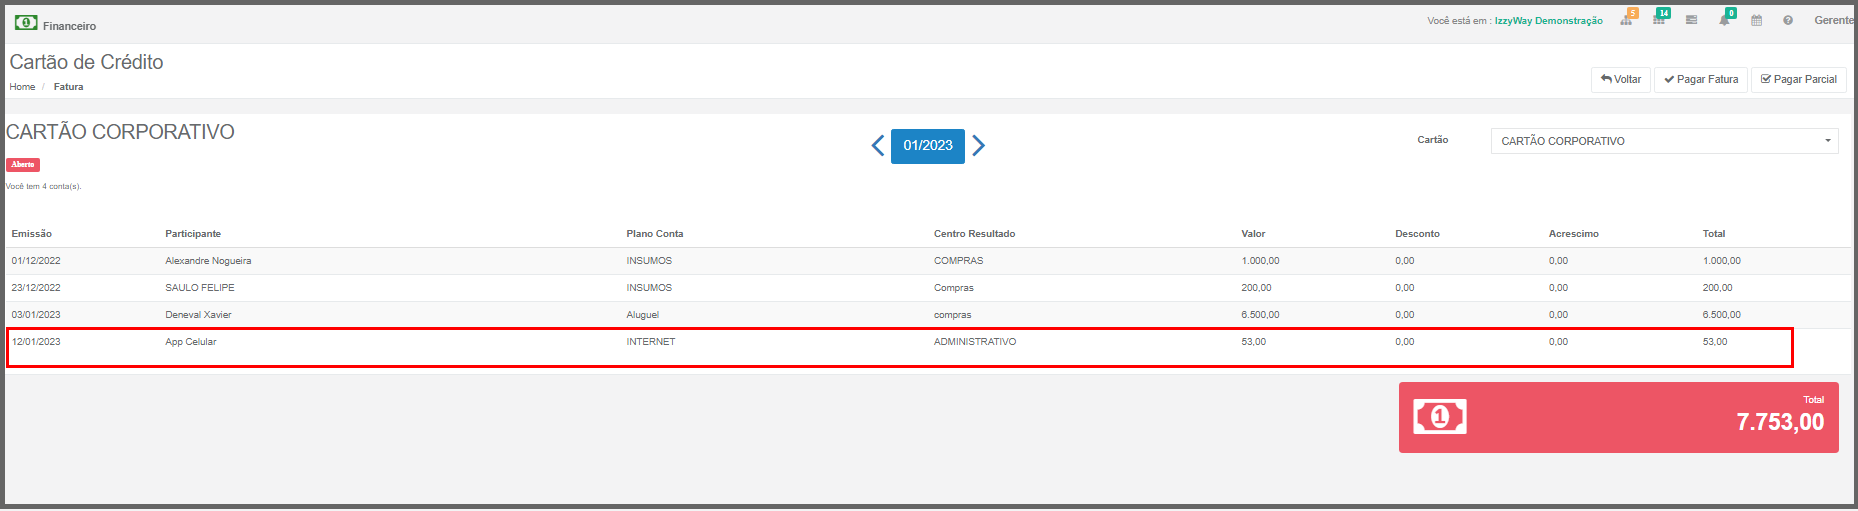Click the Total column header
This screenshot has width=1858, height=511.
tap(1714, 233)
